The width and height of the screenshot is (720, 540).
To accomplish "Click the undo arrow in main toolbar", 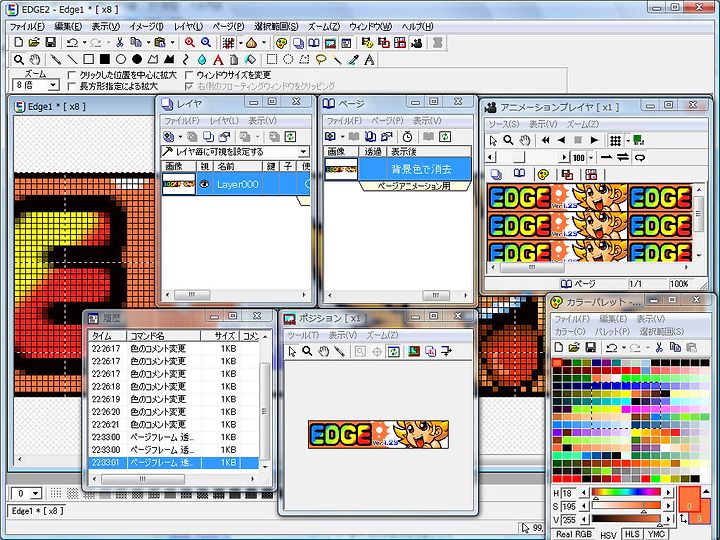I will 72,43.
